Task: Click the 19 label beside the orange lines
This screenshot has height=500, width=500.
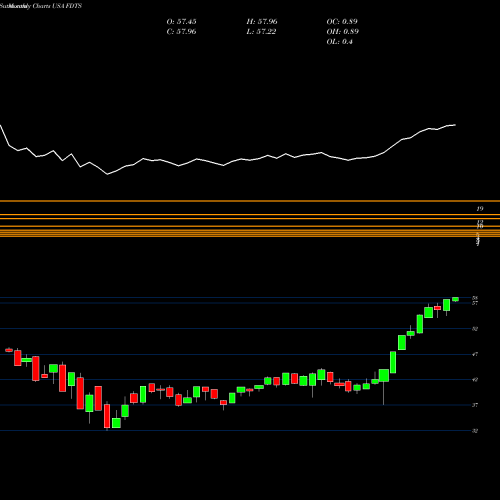Action: click(480, 209)
